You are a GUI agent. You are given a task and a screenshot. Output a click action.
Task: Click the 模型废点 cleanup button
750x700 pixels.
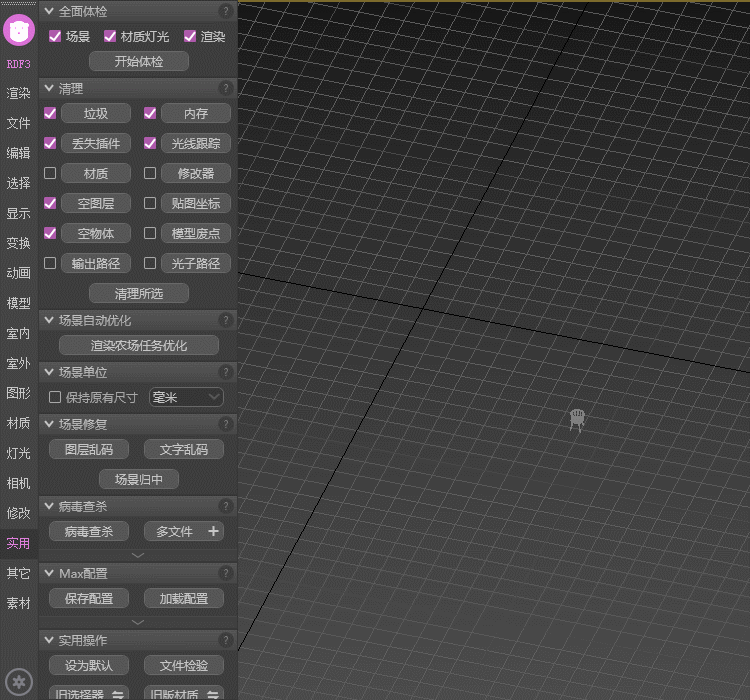[x=196, y=233]
